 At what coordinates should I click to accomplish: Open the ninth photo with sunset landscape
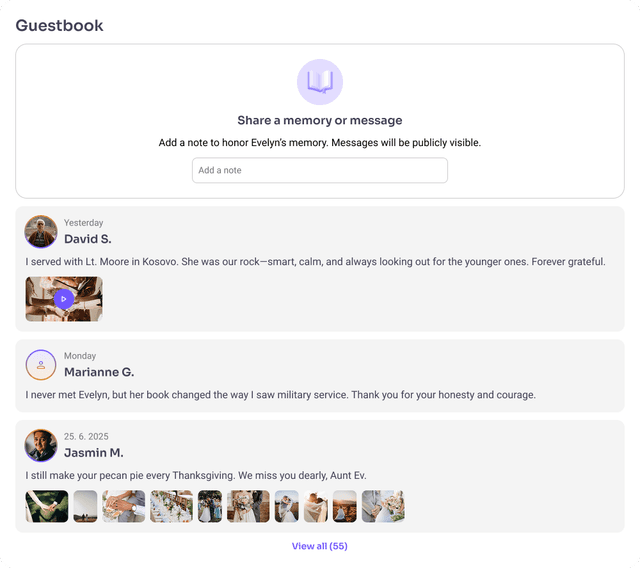pos(344,506)
